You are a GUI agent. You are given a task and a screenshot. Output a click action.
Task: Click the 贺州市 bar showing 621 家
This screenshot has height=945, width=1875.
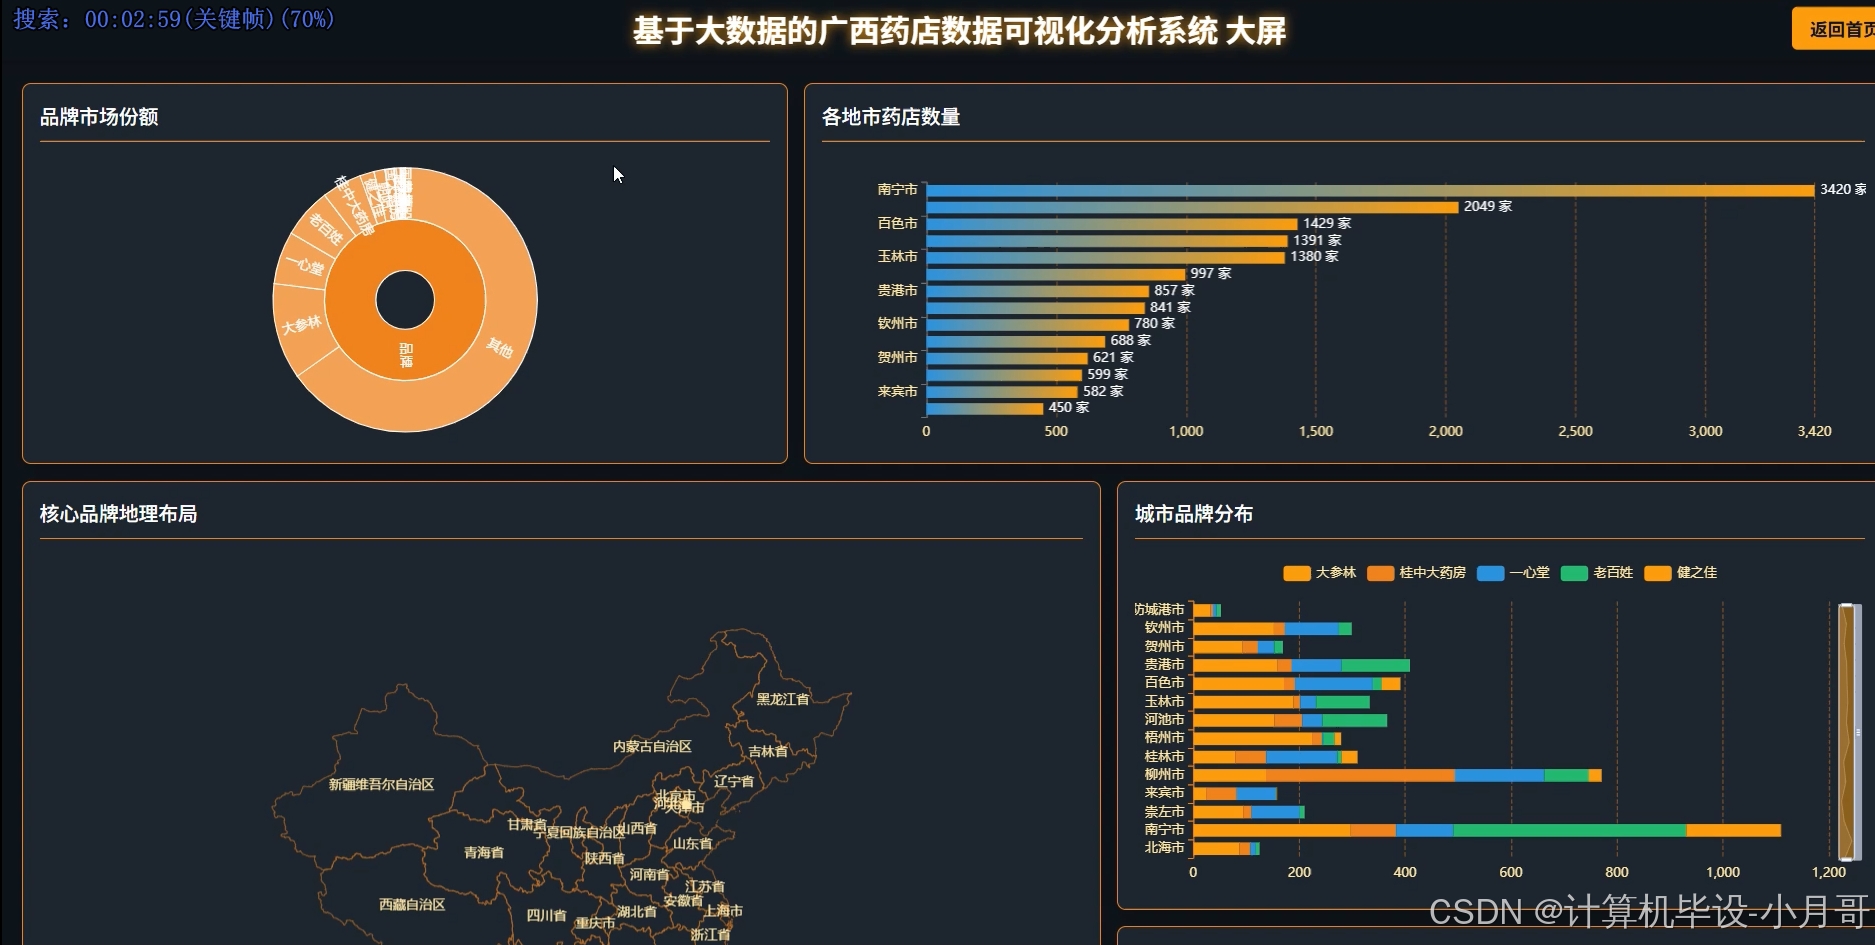click(x=1007, y=358)
